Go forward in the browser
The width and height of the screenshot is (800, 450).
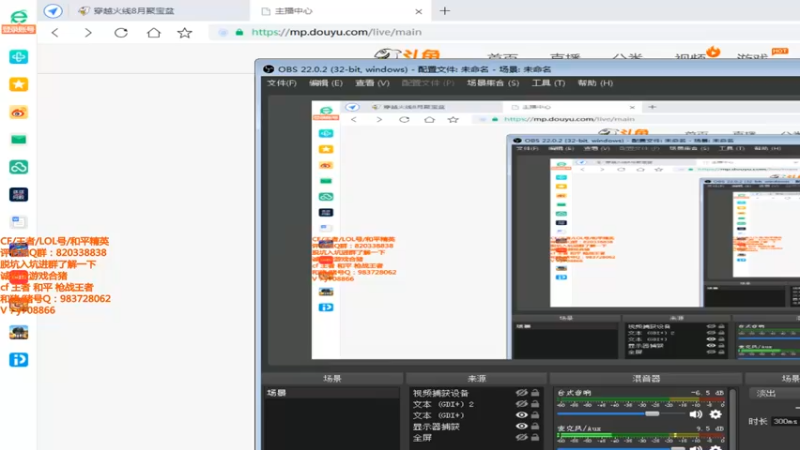tap(88, 33)
